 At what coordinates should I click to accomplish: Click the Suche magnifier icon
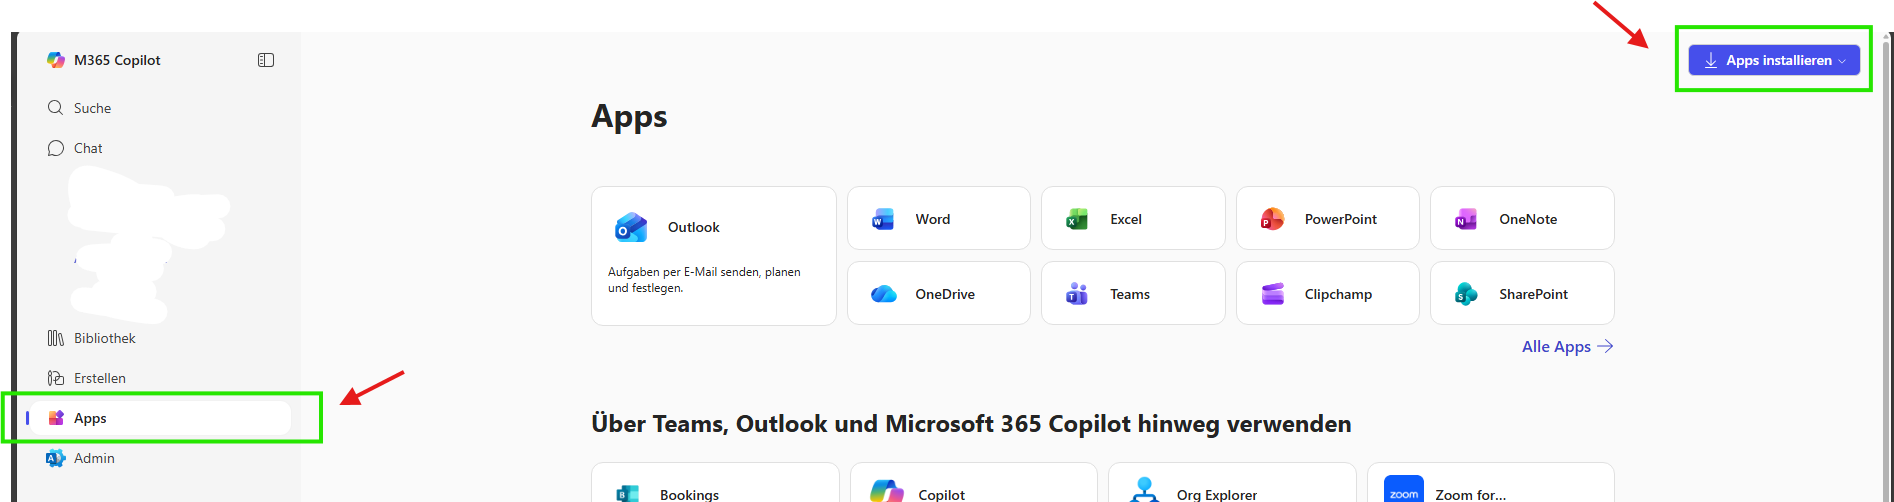56,108
